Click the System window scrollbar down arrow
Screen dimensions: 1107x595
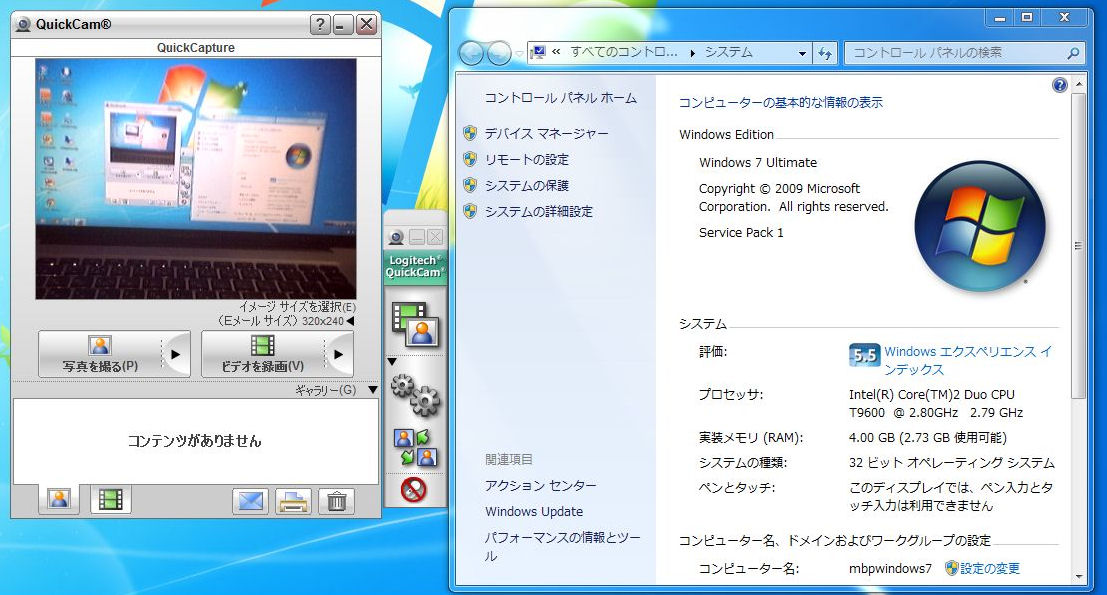pyautogui.click(x=1078, y=577)
